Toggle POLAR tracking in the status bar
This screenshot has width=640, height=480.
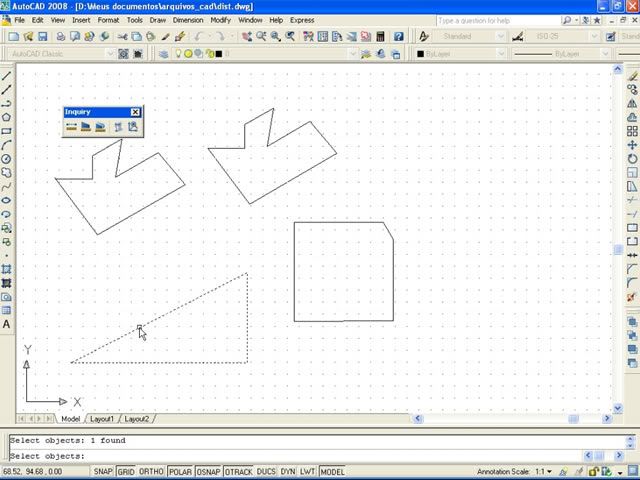coord(180,472)
